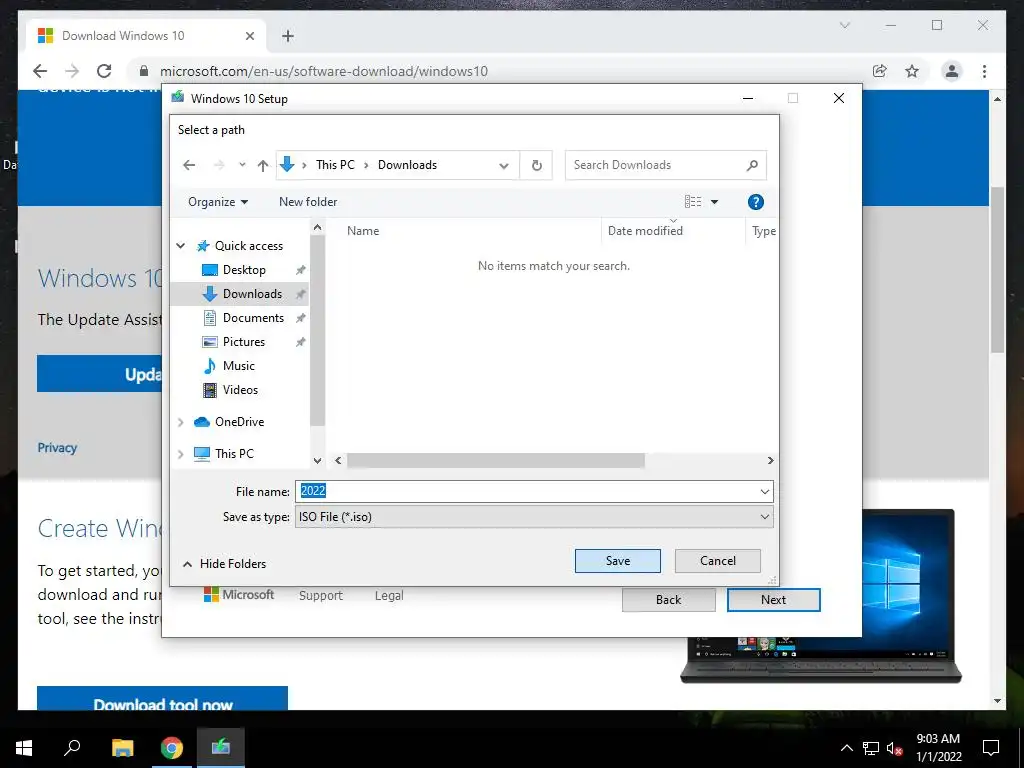Go up one folder level arrow

pyautogui.click(x=263, y=165)
